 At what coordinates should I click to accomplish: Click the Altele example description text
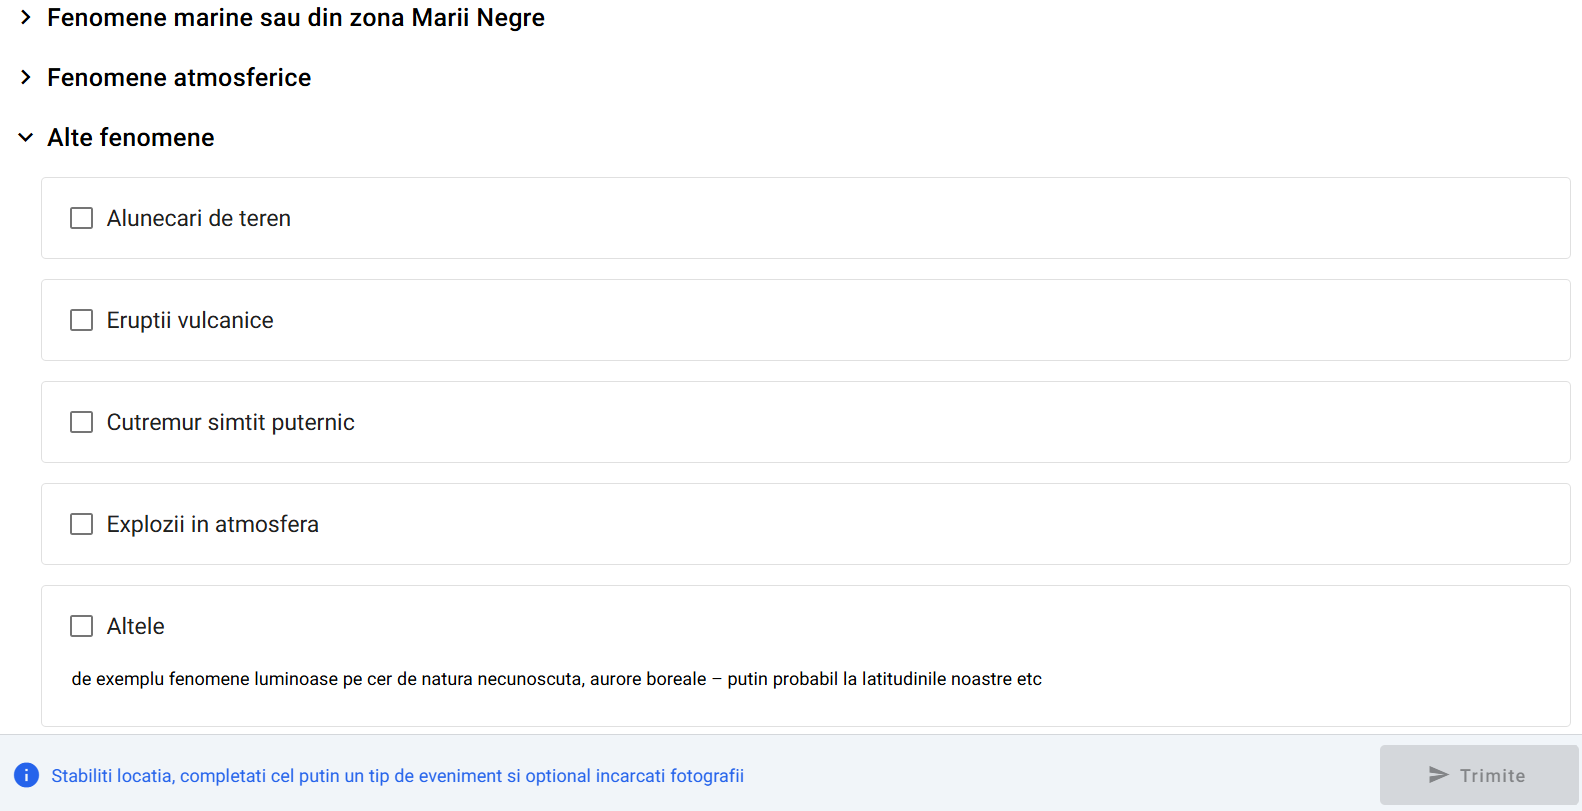tap(556, 679)
